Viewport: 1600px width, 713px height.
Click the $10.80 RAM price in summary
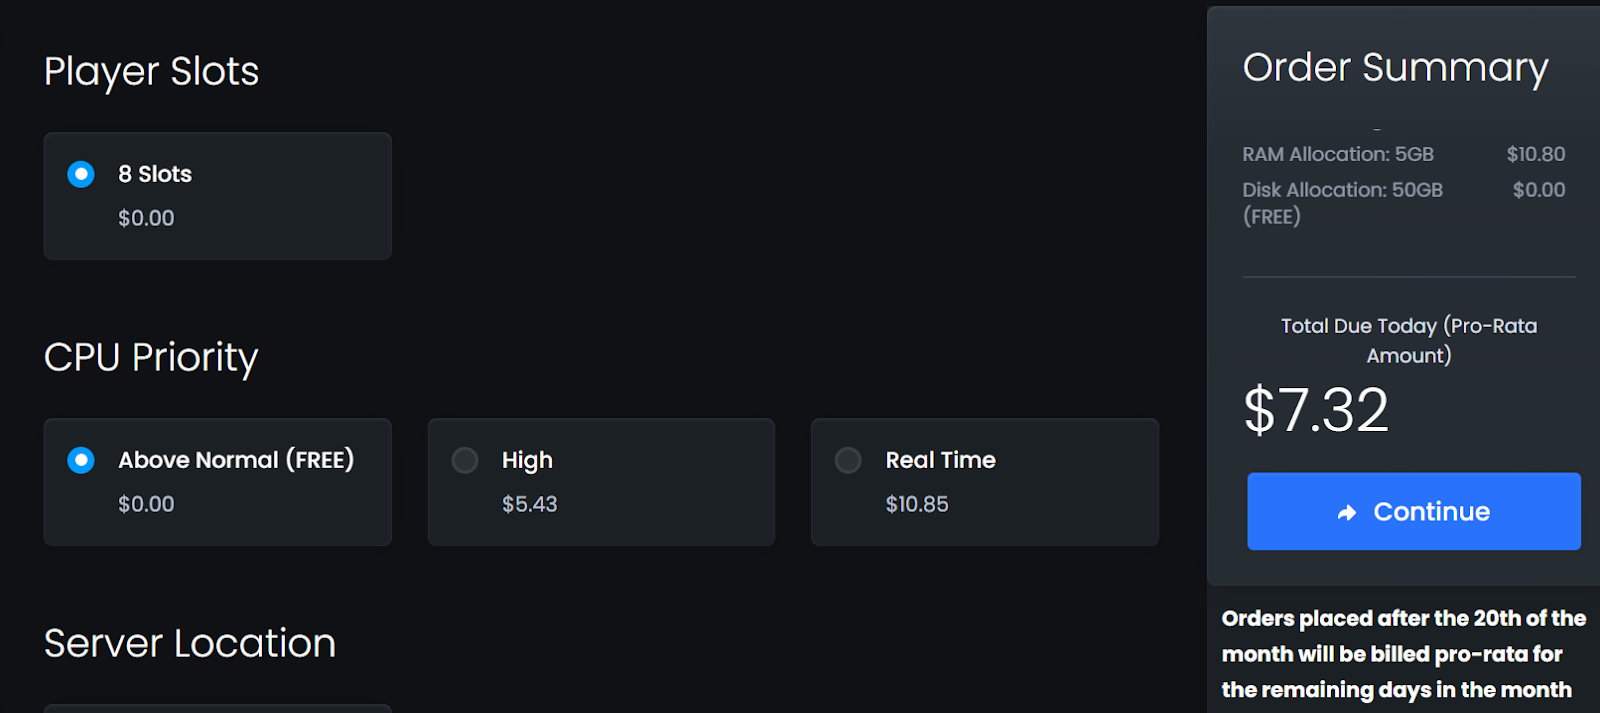[1536, 154]
